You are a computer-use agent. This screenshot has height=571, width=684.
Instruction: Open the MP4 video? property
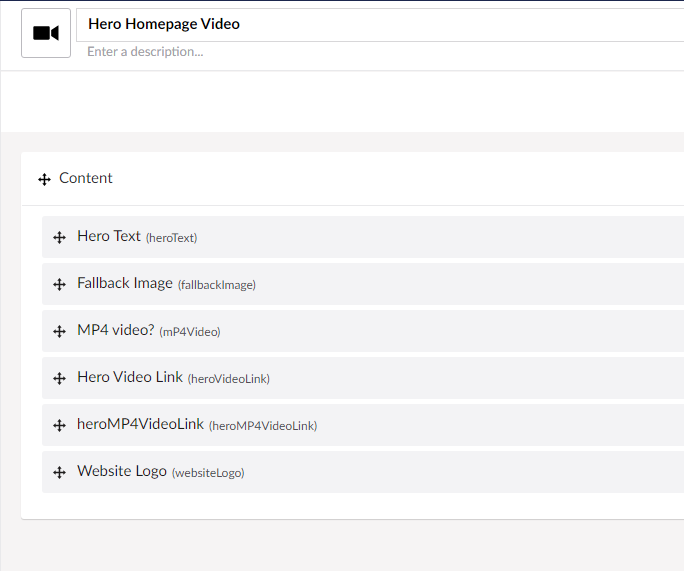pos(115,330)
